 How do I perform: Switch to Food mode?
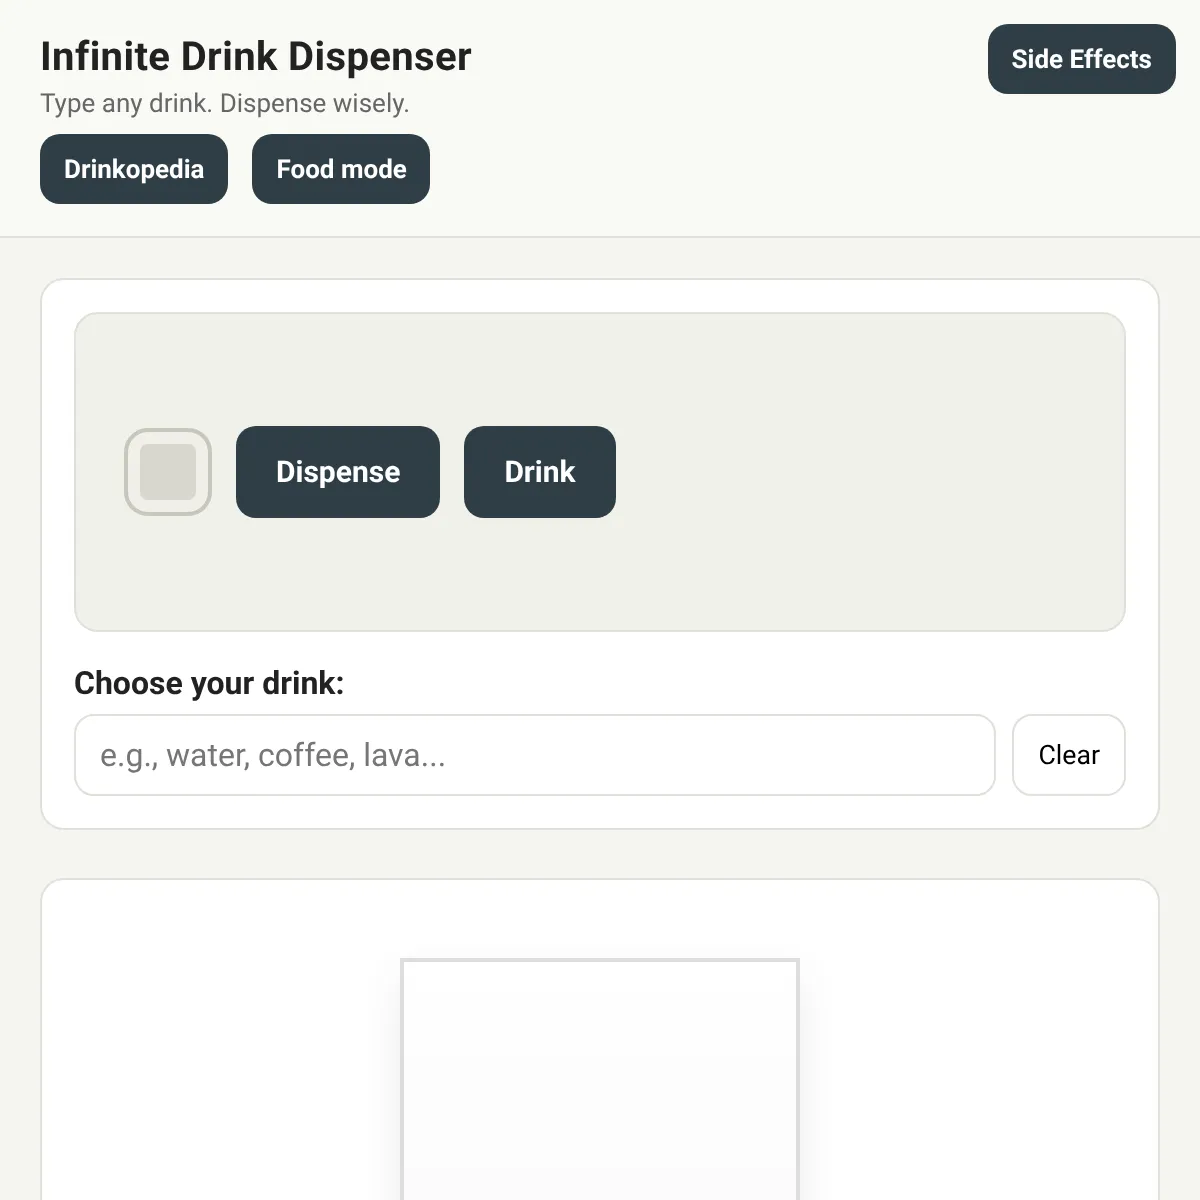tap(341, 169)
